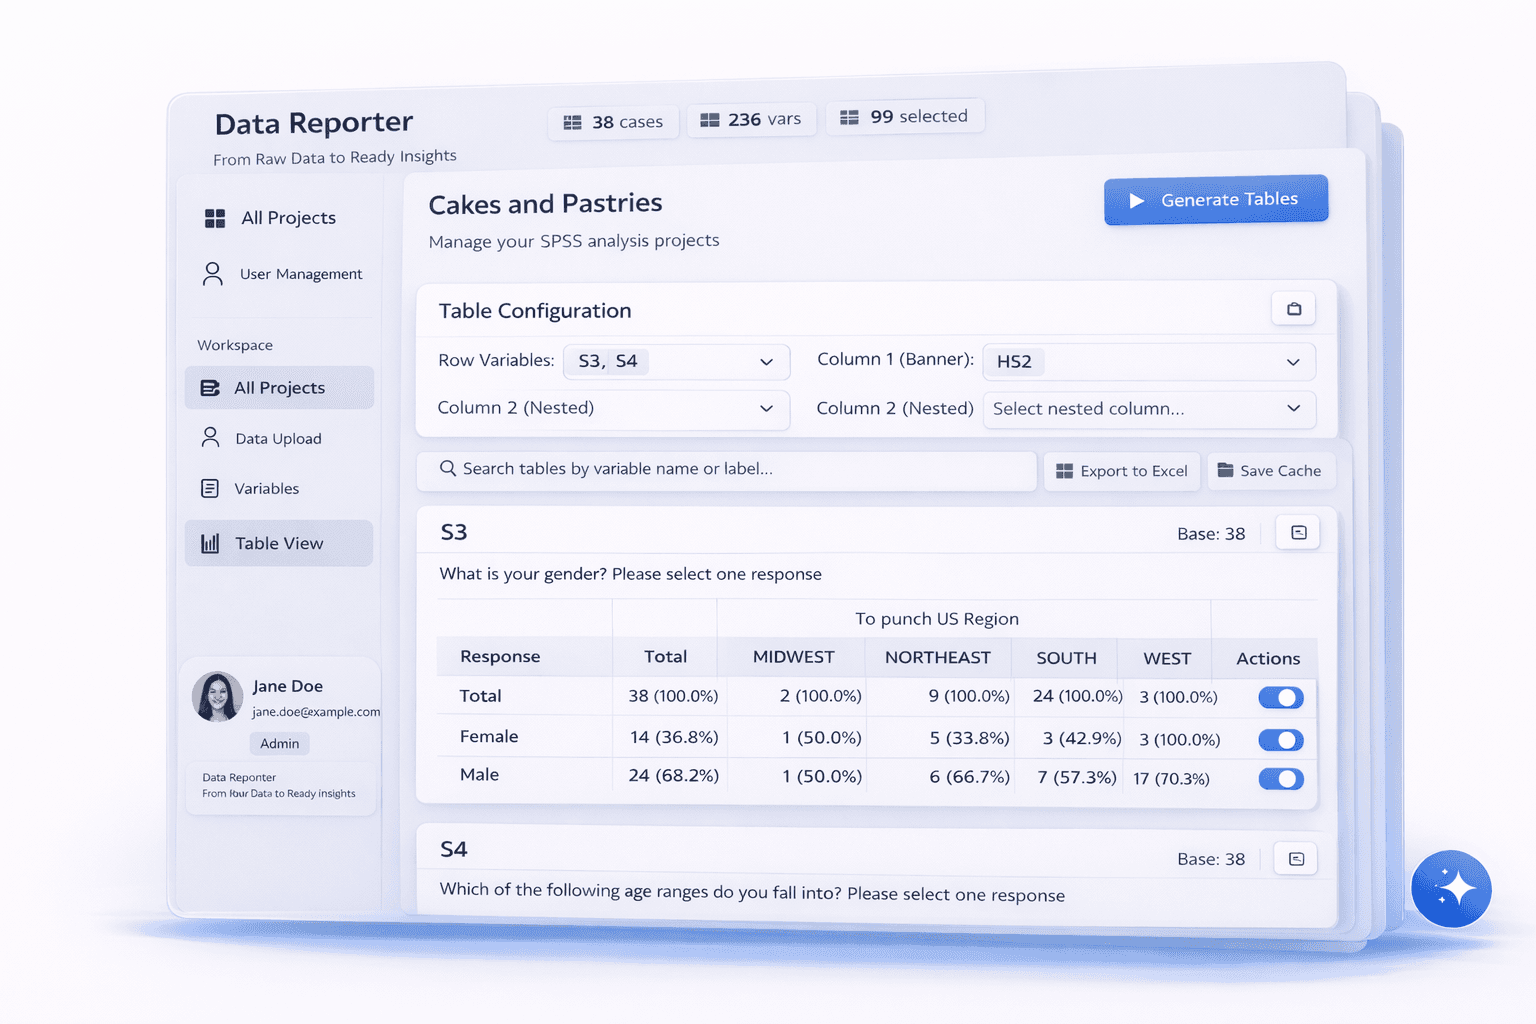
Task: Click the Generate Tables button
Action: pyautogui.click(x=1215, y=200)
